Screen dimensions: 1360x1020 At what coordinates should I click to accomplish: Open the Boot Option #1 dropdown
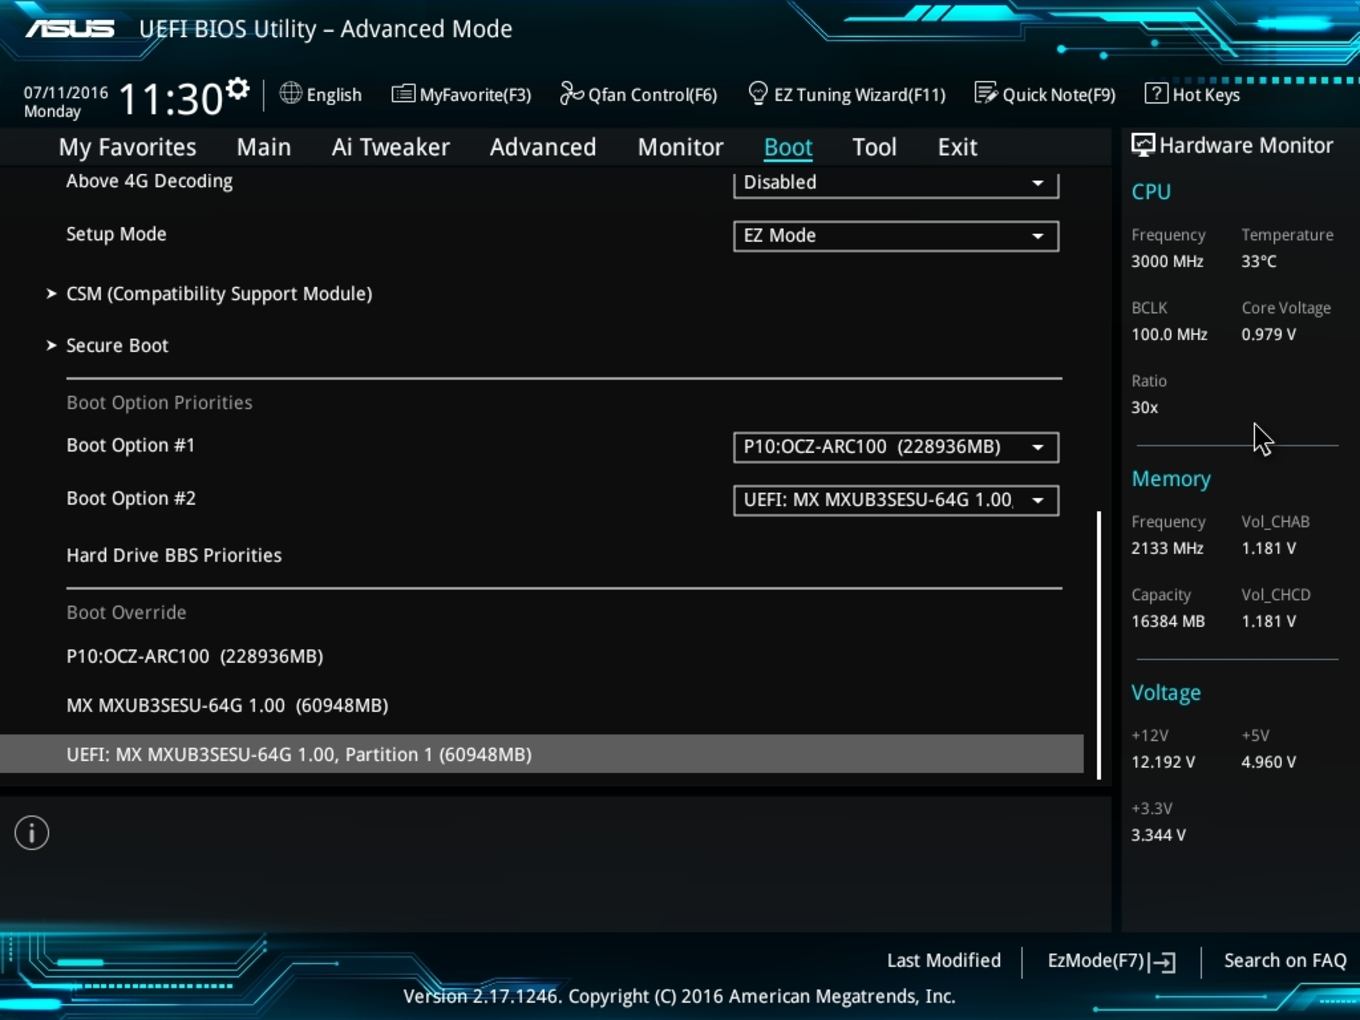896,447
